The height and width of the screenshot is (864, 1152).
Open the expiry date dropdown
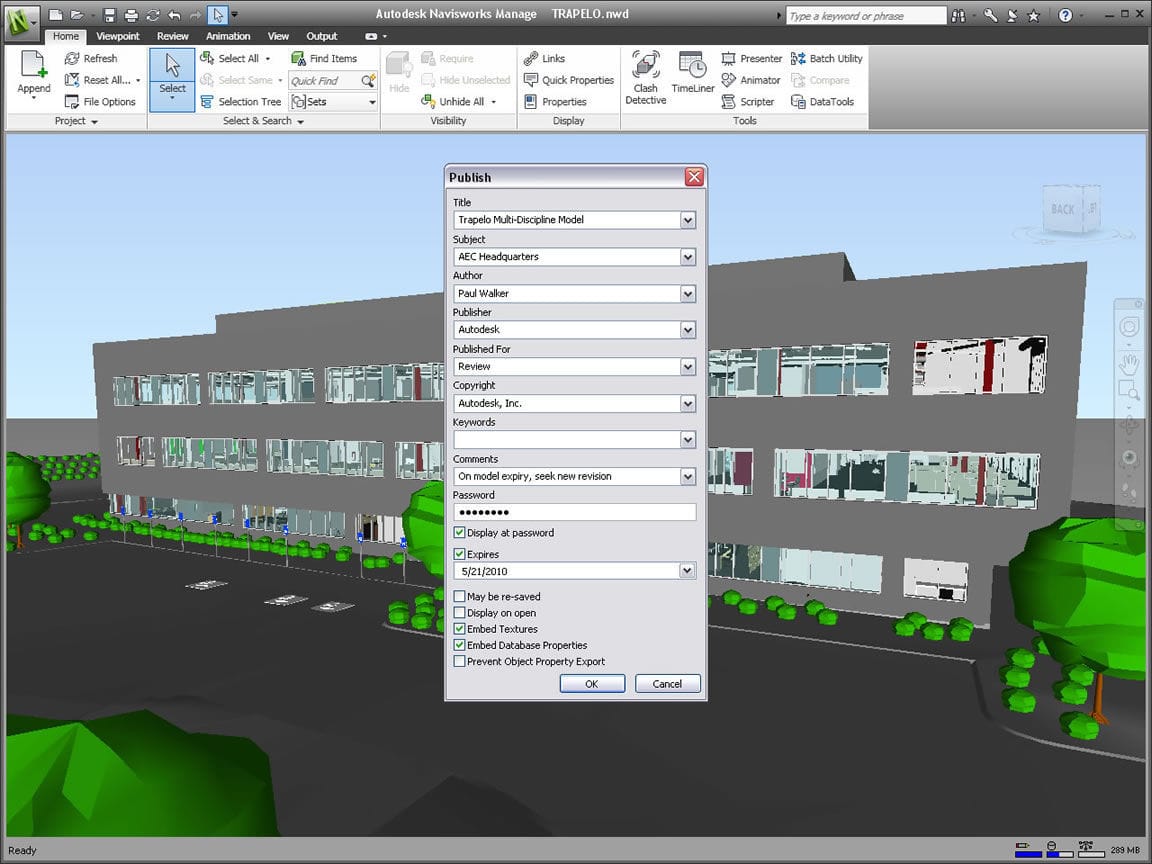point(687,571)
